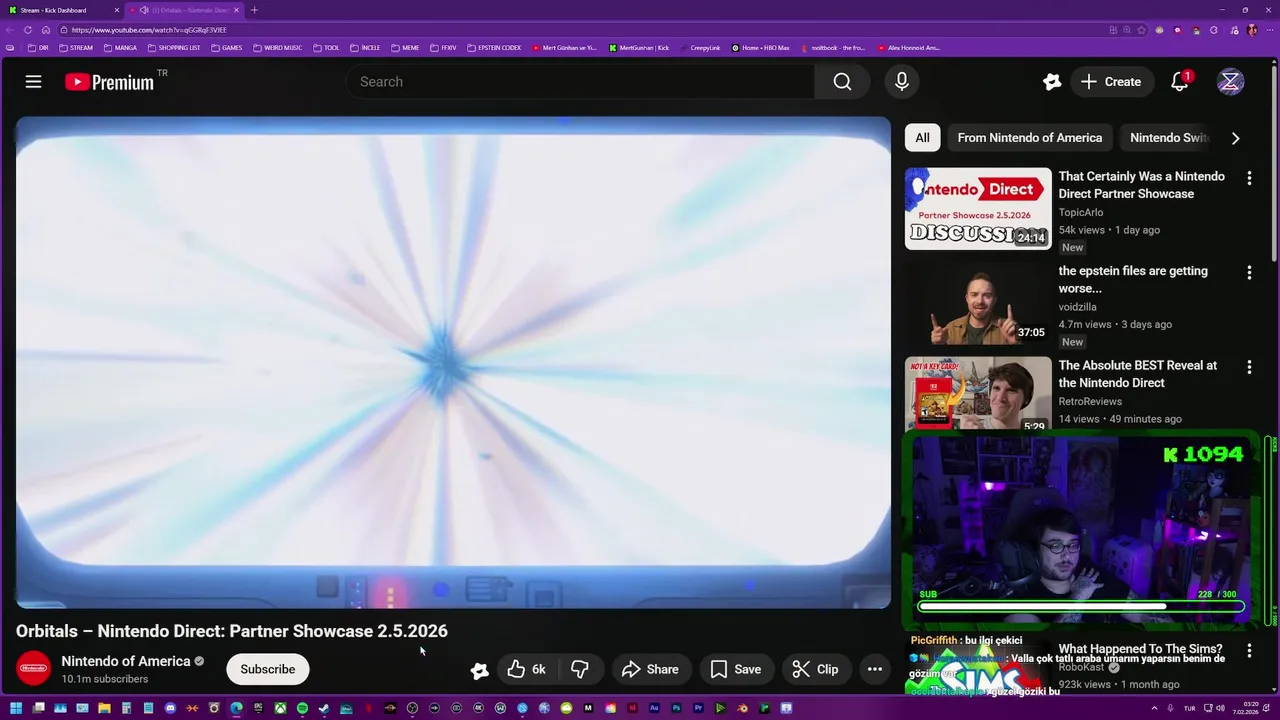Like the video with thumbs up
1280x720 pixels.
point(527,669)
